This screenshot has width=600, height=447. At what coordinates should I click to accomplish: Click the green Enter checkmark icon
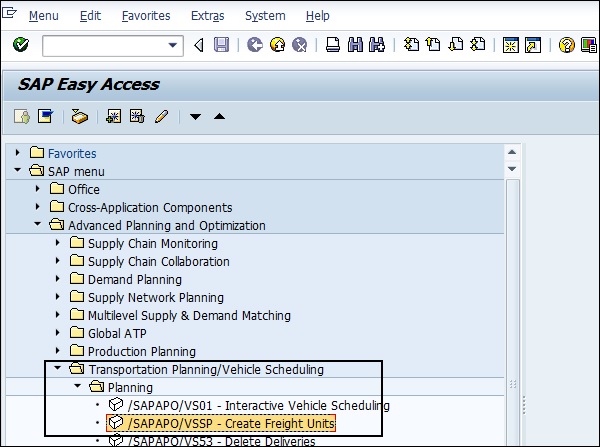point(21,45)
